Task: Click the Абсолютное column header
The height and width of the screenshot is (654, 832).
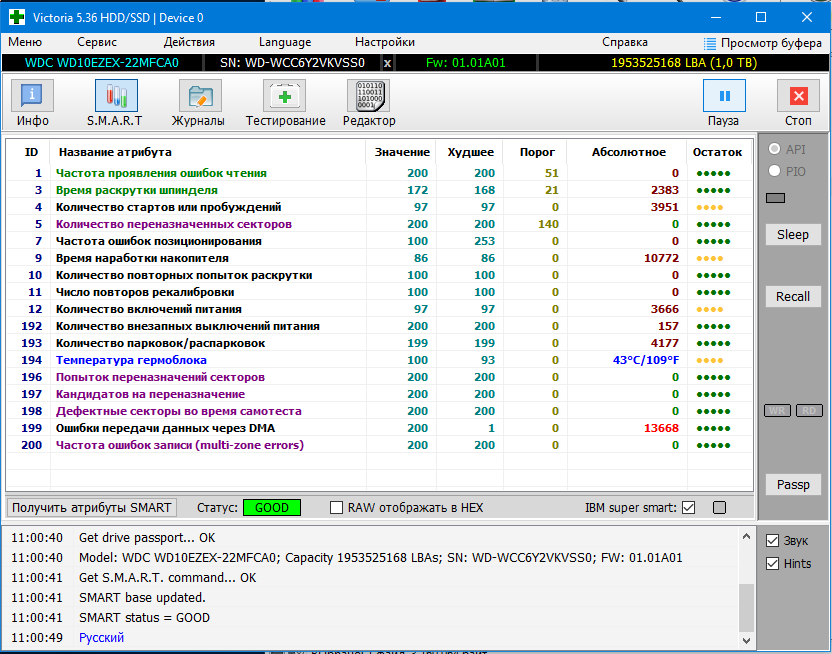Action: 628,152
